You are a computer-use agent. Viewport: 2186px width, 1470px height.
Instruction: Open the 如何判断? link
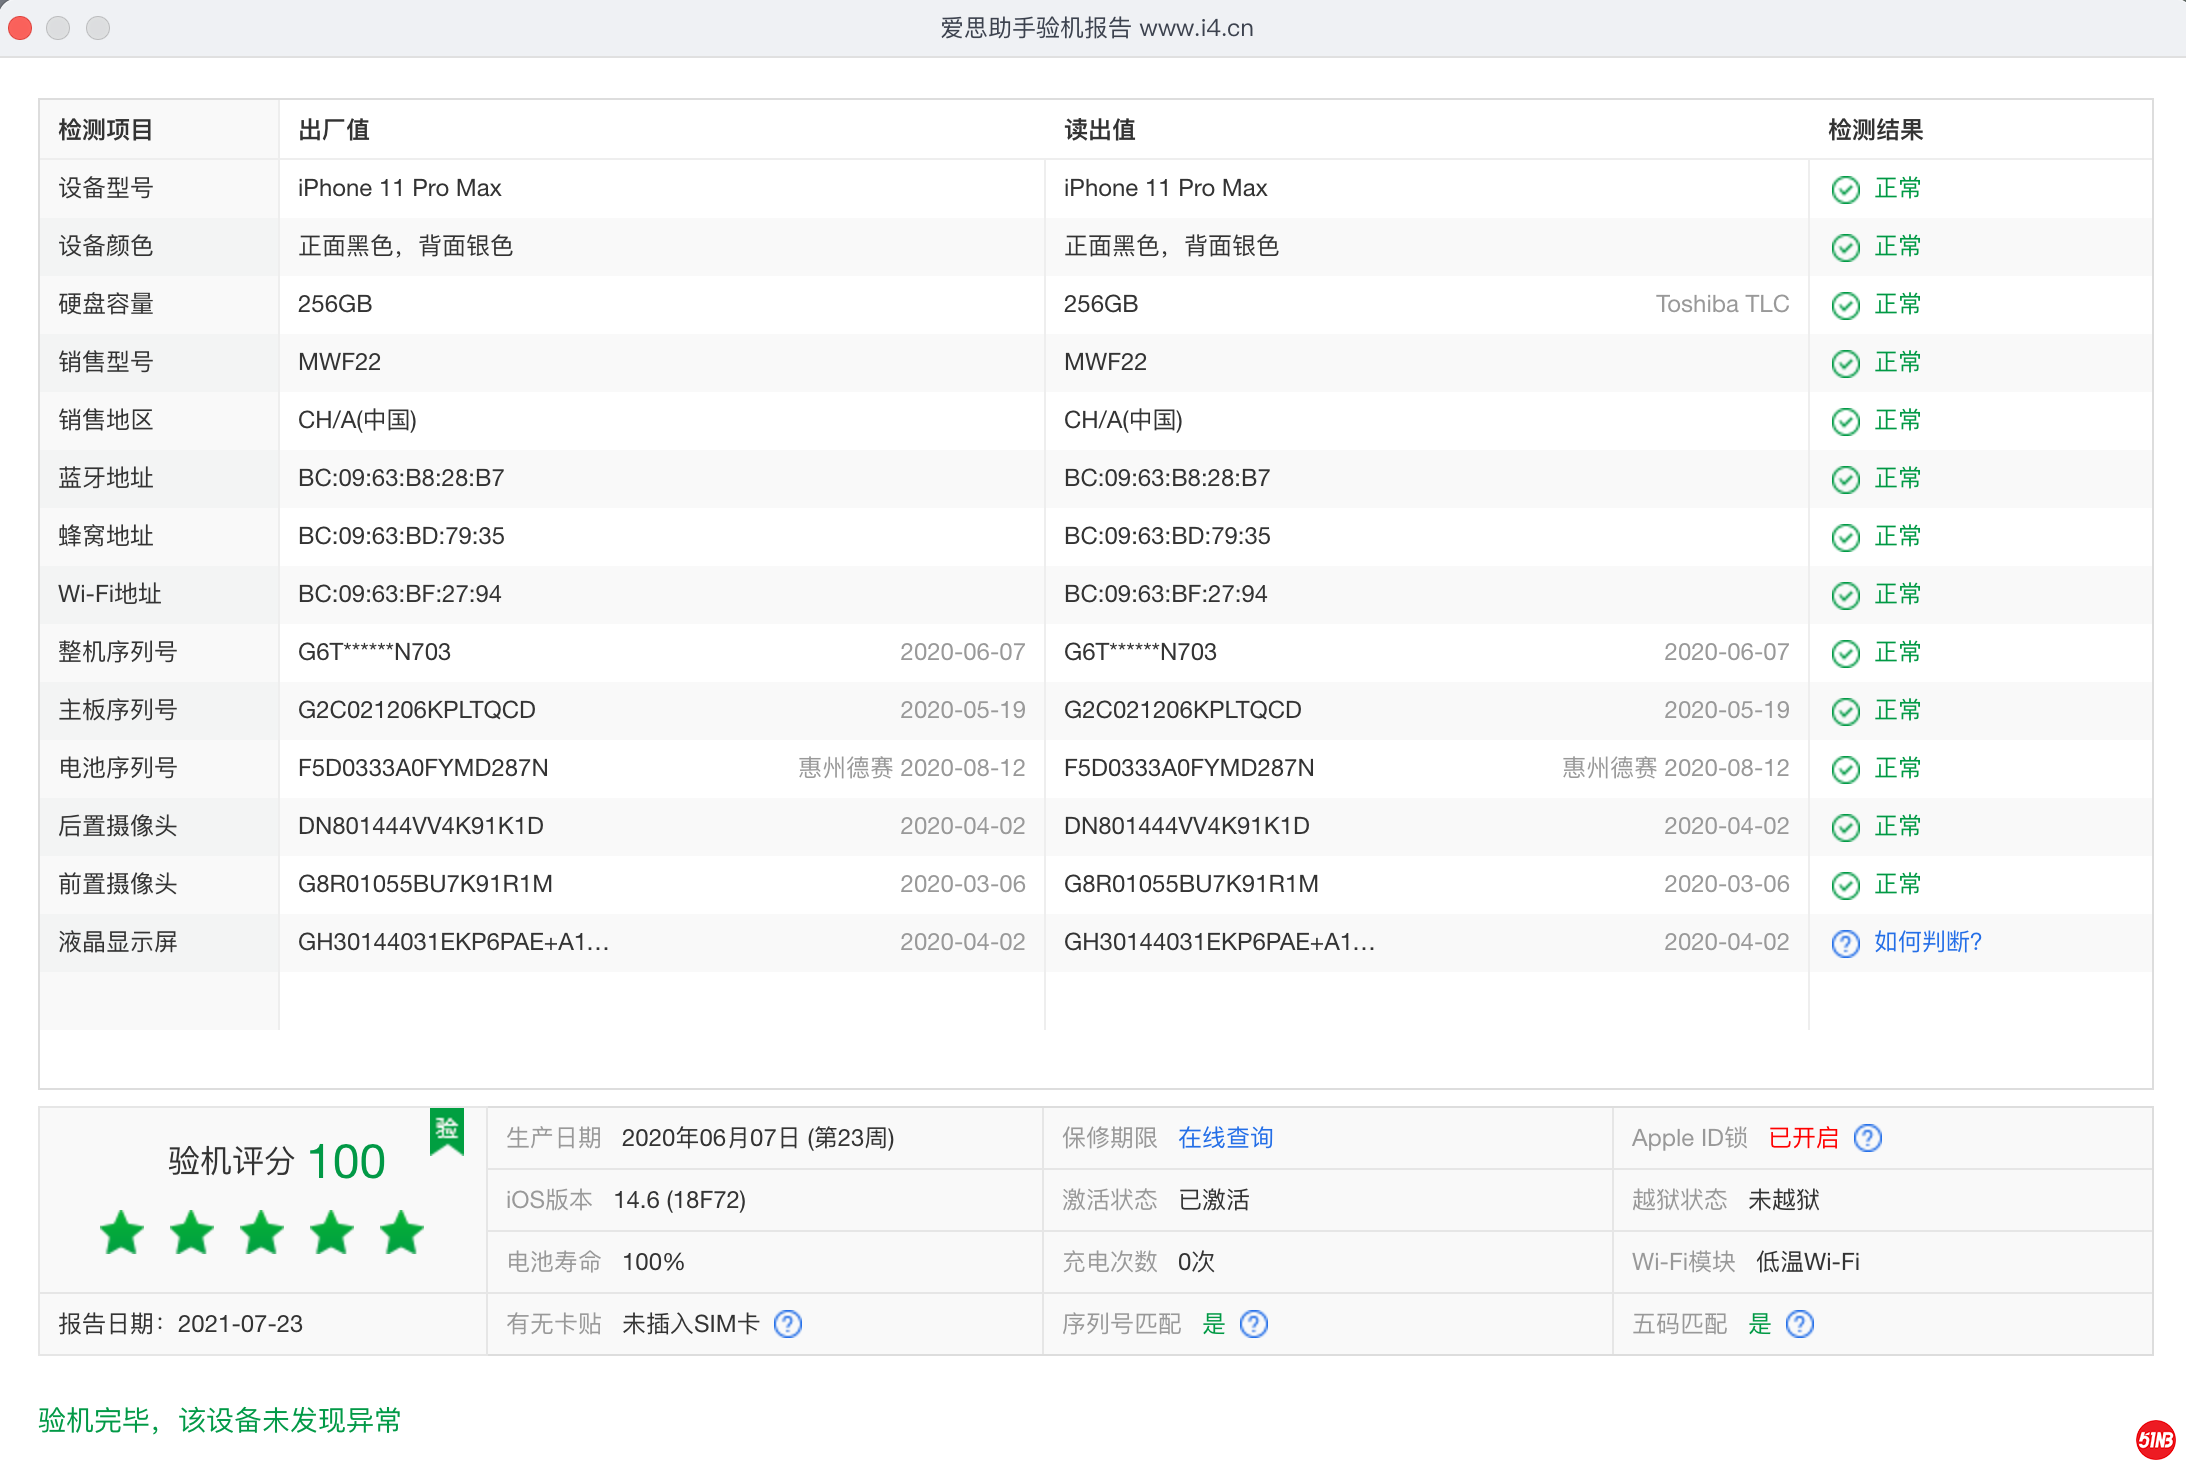(x=1927, y=942)
